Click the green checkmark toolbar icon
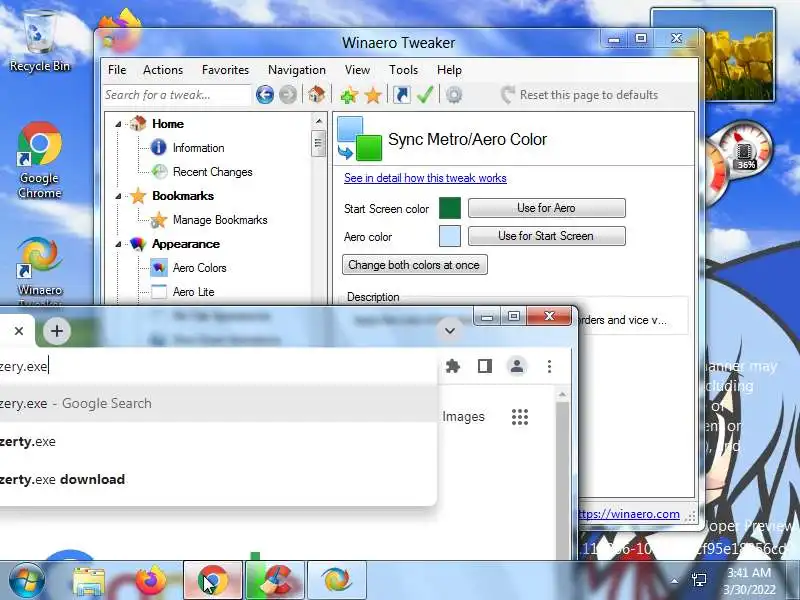The image size is (800, 600). point(425,94)
